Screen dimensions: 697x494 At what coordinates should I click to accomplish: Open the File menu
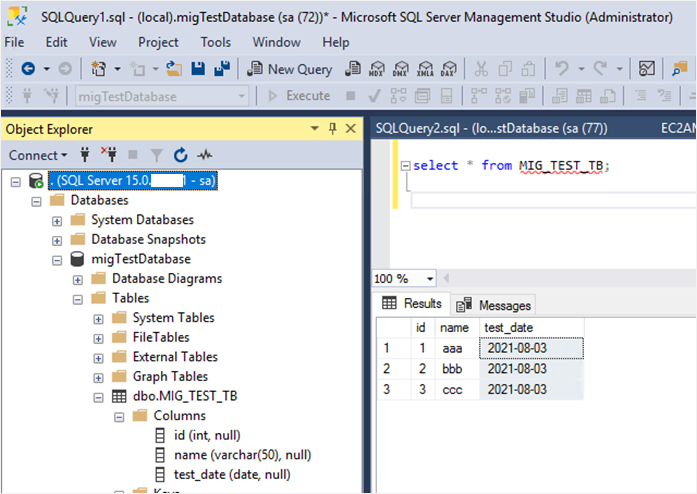pos(14,42)
